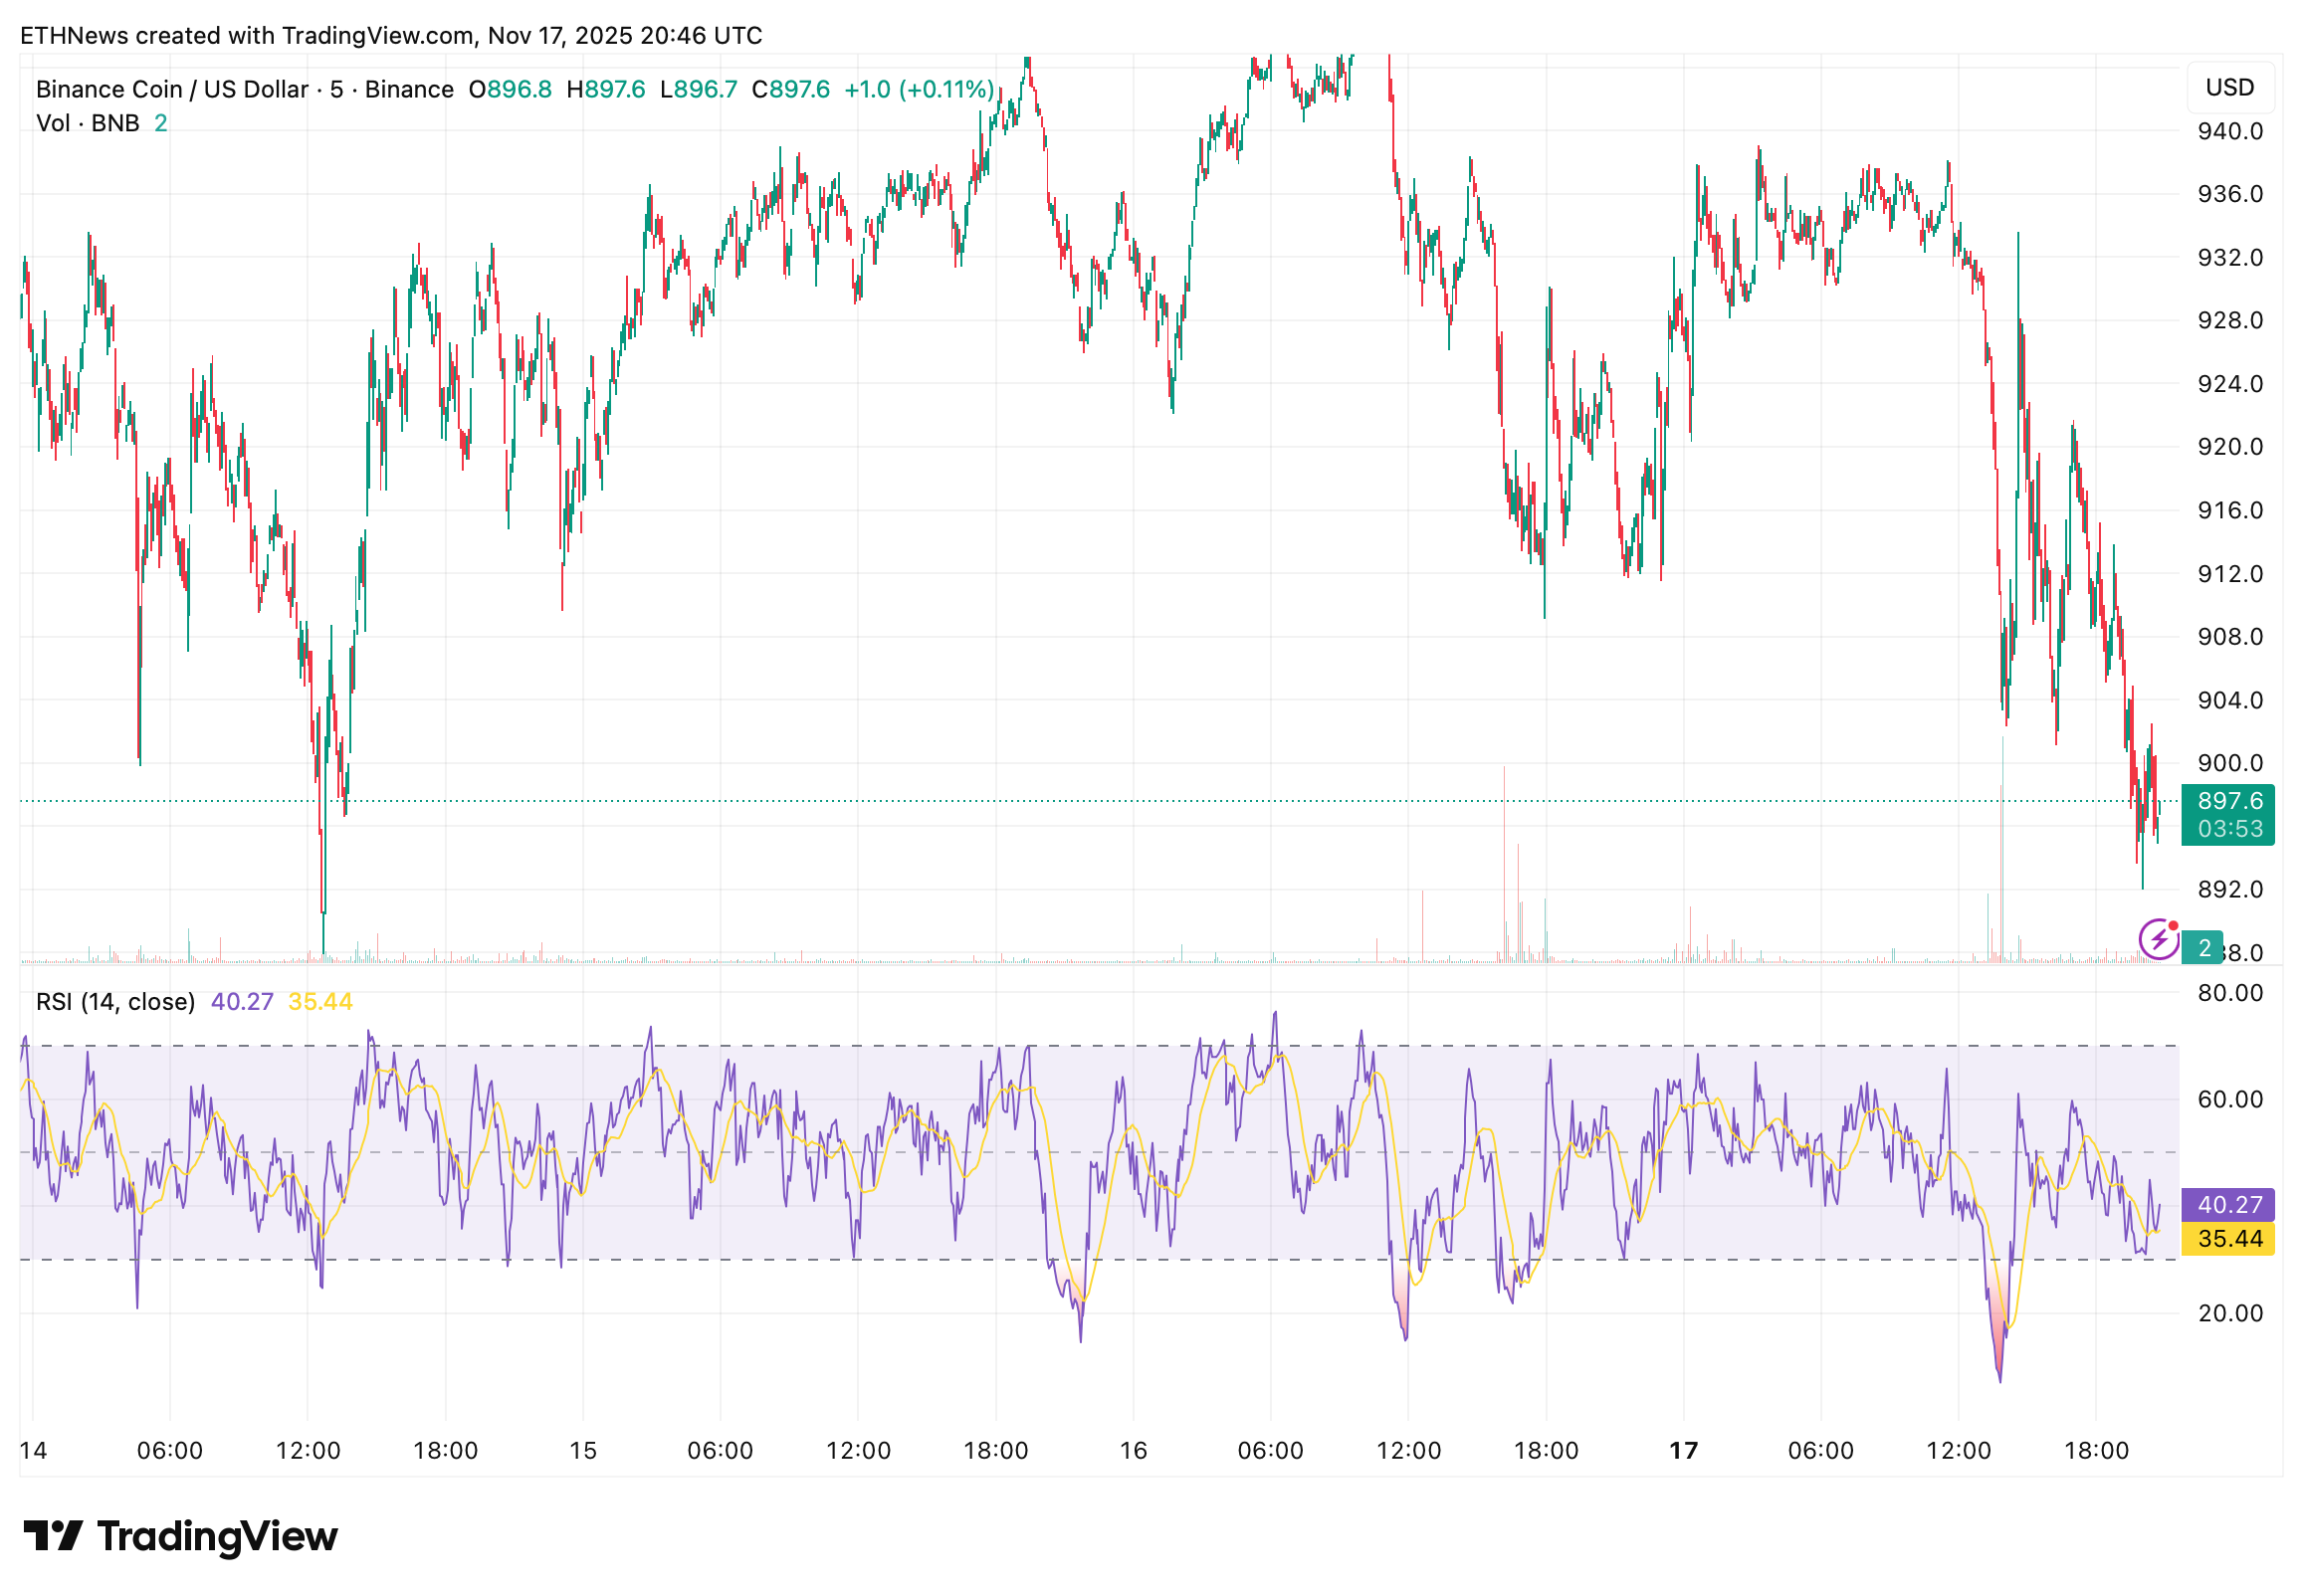The width and height of the screenshot is (2303, 1596).
Task: Select the RSI (14, close) indicator legend
Action: click(115, 1002)
